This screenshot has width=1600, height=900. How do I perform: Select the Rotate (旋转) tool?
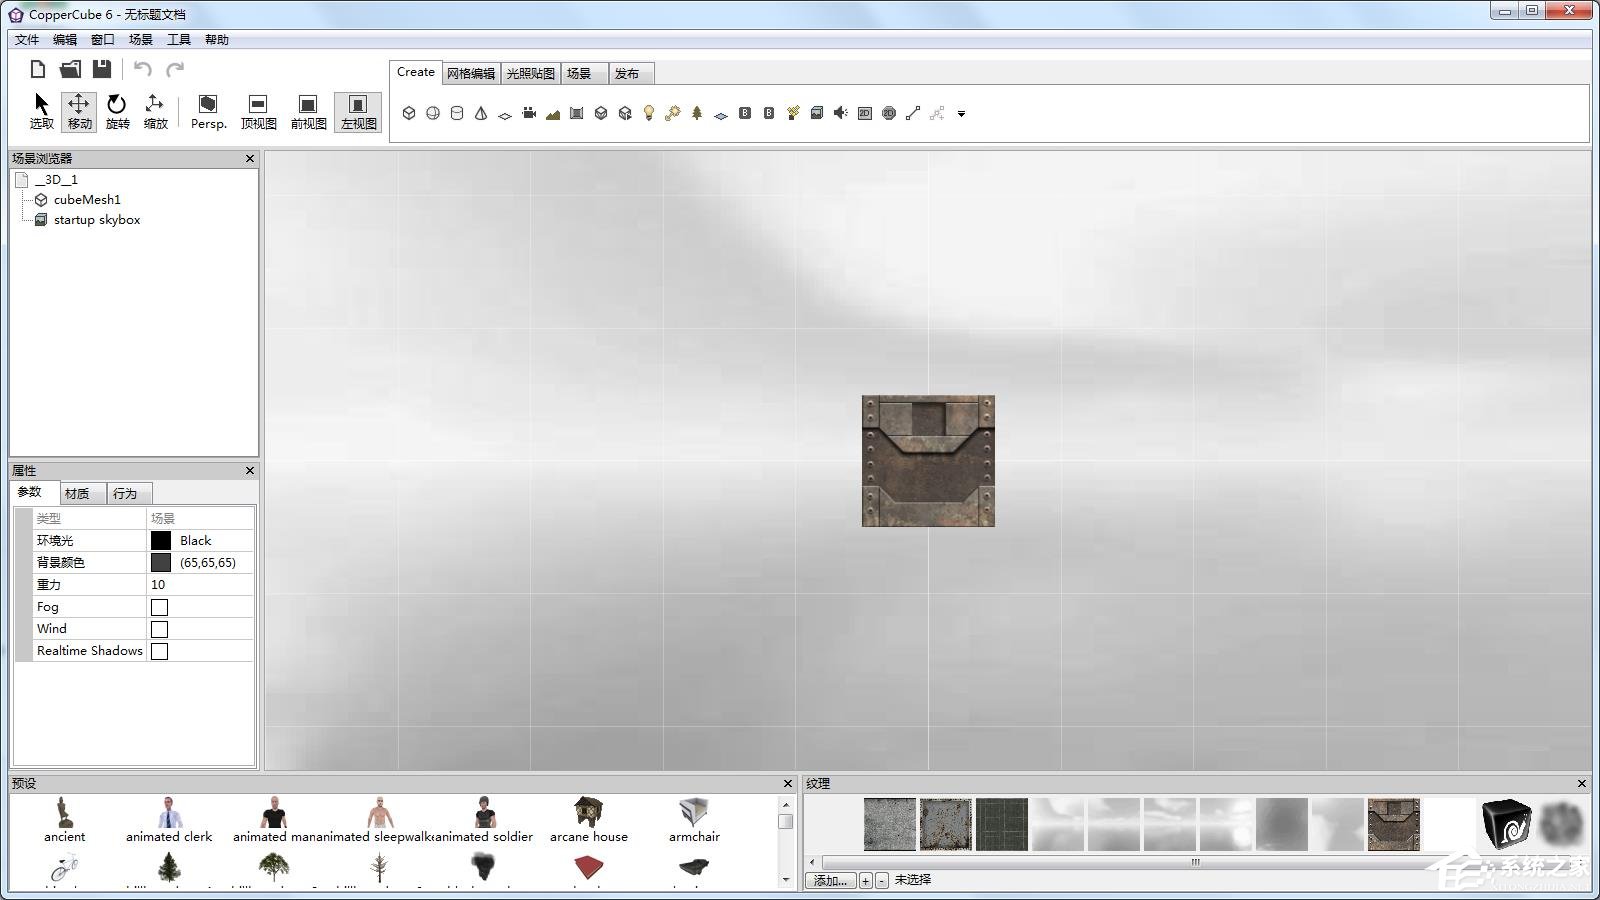pyautogui.click(x=117, y=111)
